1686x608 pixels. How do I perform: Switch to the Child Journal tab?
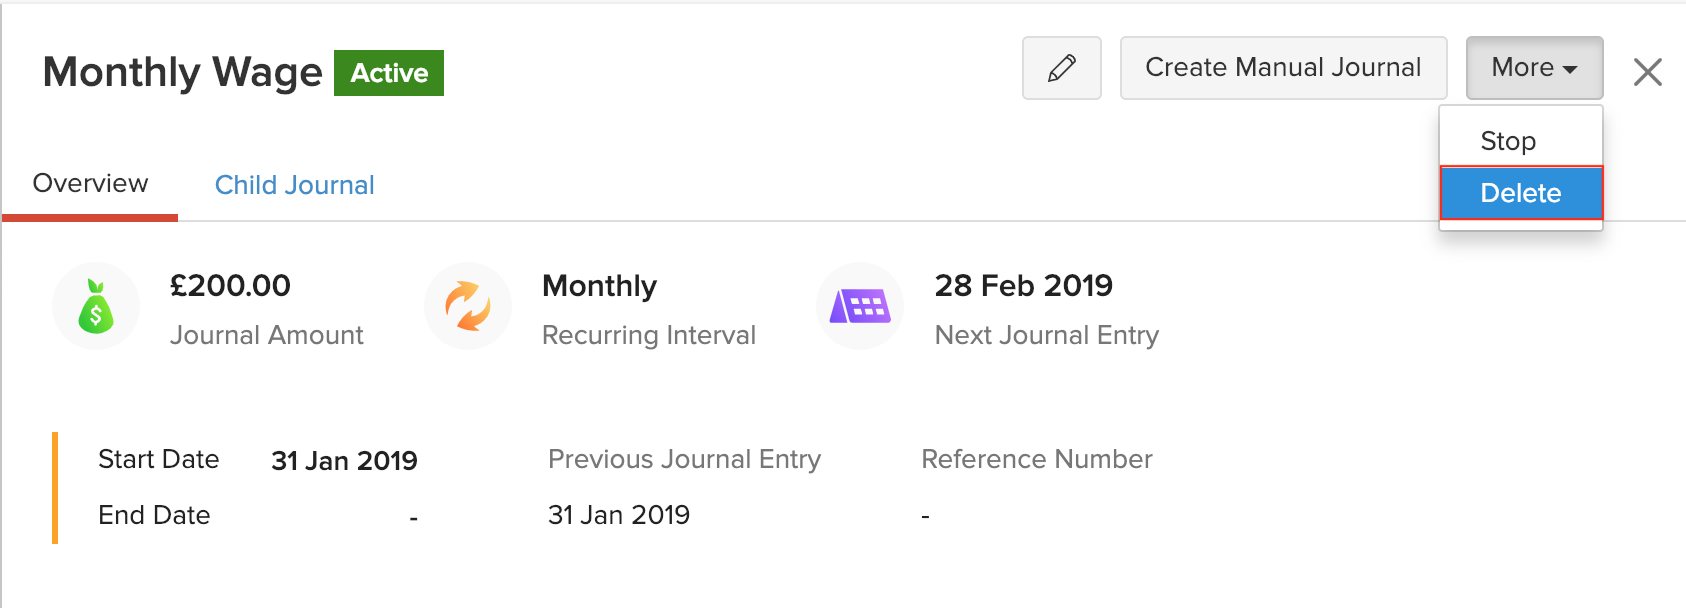tap(294, 185)
